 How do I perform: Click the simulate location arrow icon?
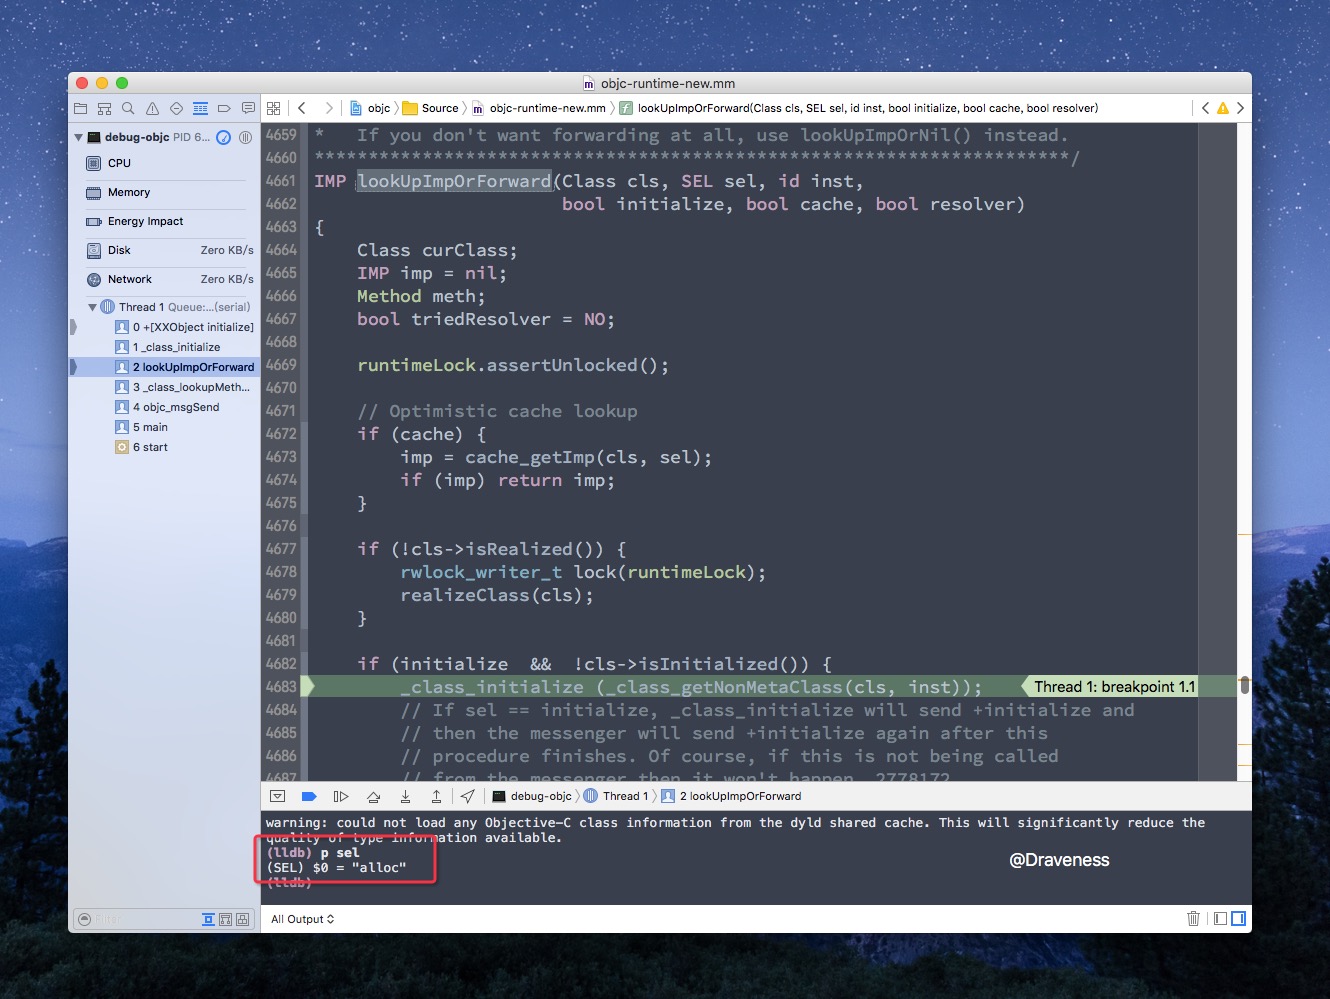tap(468, 796)
